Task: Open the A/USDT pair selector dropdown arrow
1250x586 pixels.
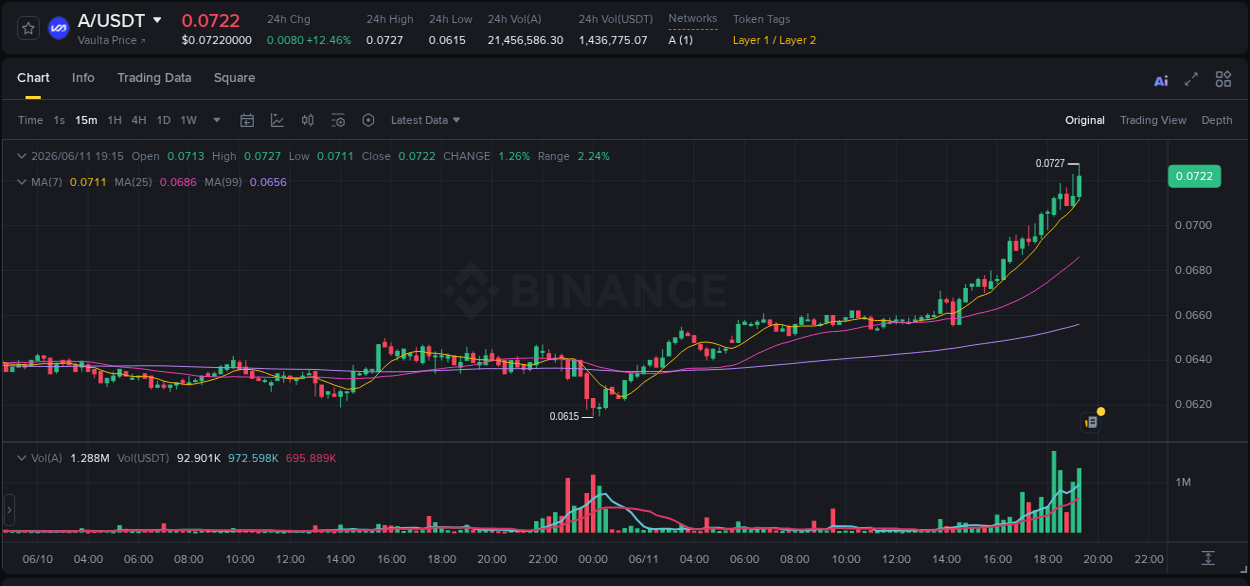Action: (157, 20)
